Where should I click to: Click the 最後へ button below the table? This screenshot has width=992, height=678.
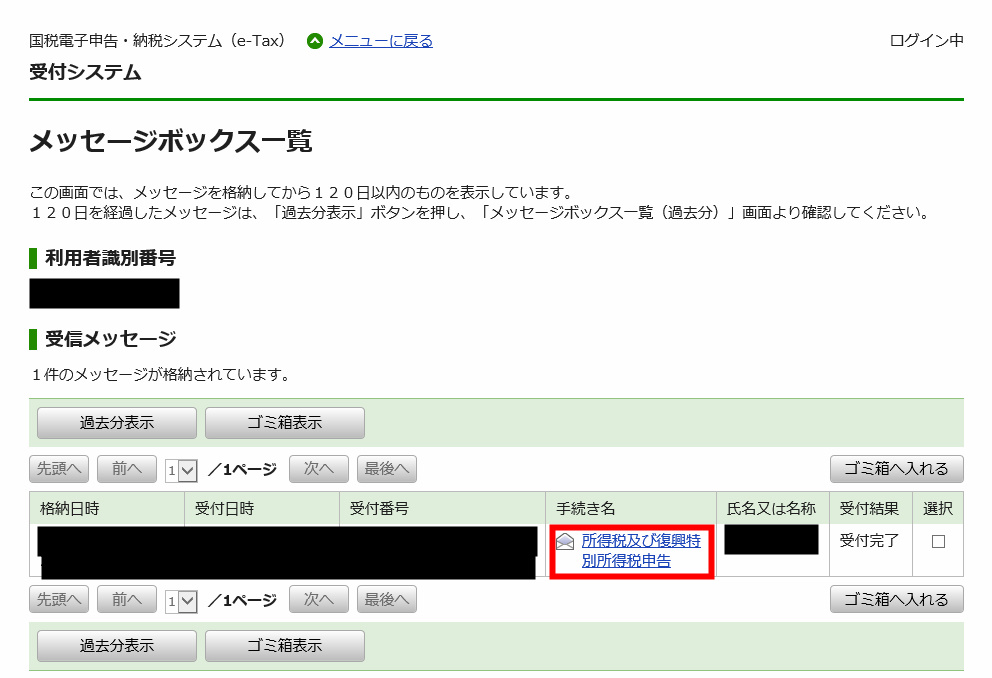pyautogui.click(x=387, y=600)
